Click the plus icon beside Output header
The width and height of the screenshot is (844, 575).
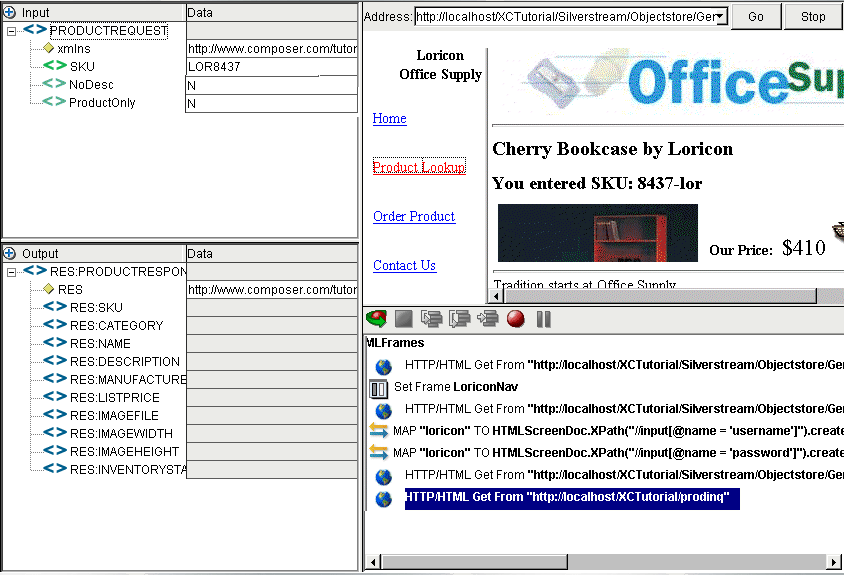pyautogui.click(x=10, y=253)
